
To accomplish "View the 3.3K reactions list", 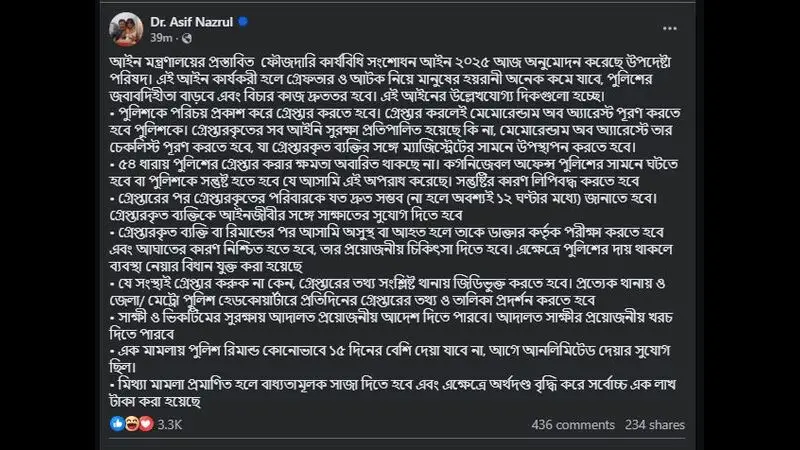I will (x=169, y=424).
